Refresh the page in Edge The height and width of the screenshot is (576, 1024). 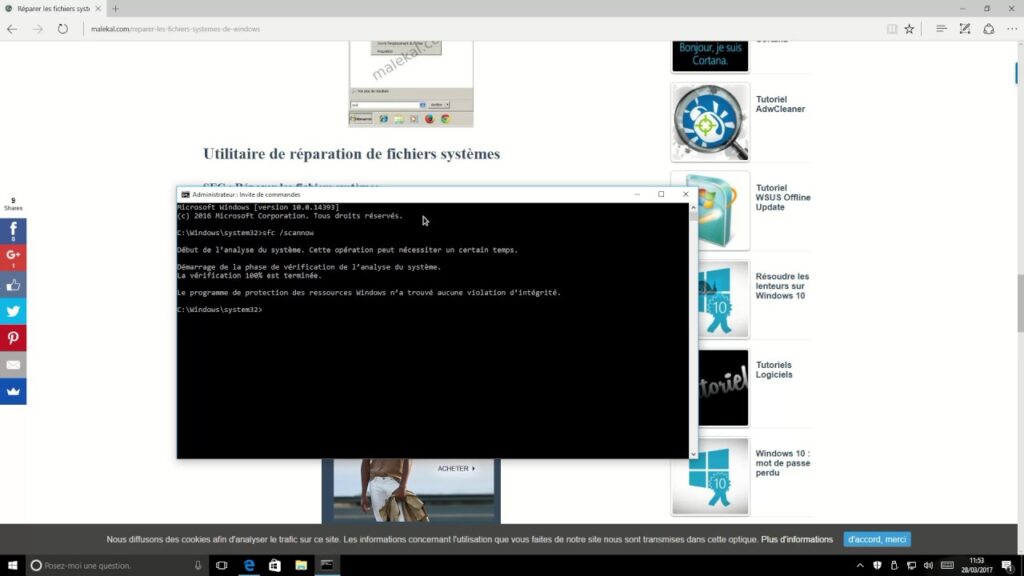(63, 29)
